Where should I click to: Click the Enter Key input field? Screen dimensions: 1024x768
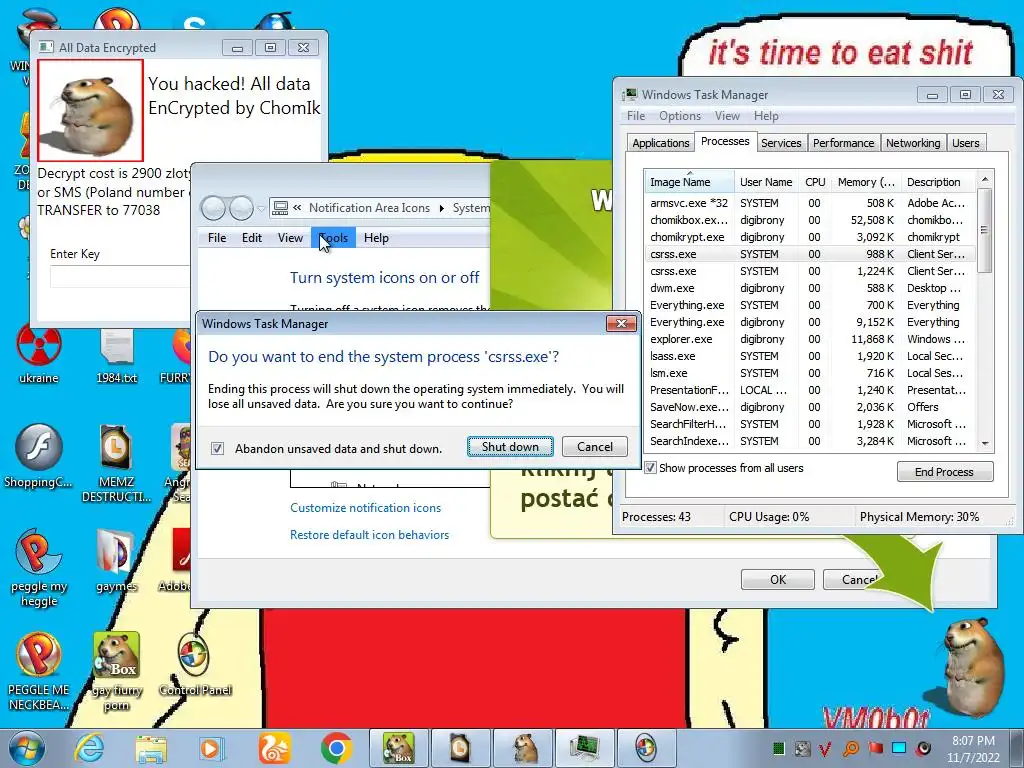[x=121, y=276]
